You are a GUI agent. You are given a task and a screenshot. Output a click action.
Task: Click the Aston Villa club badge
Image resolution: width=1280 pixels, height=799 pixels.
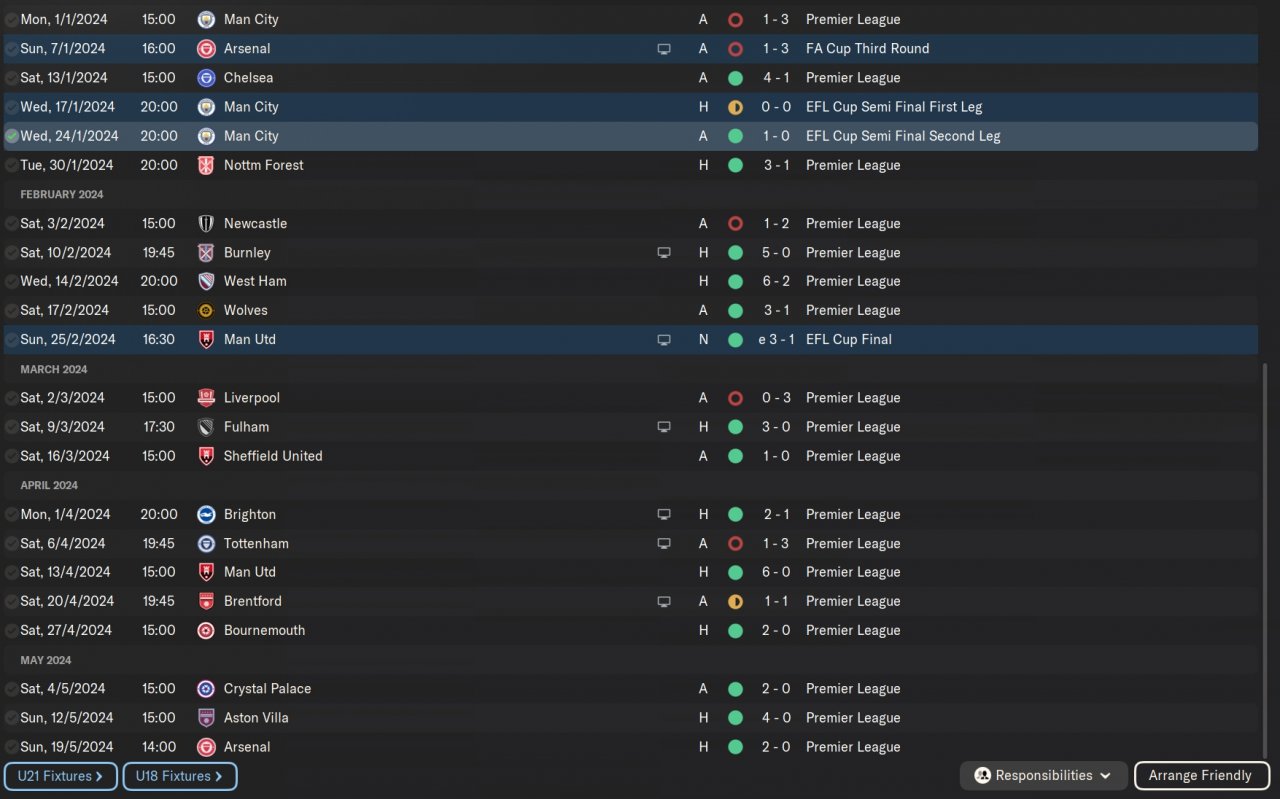pos(206,718)
